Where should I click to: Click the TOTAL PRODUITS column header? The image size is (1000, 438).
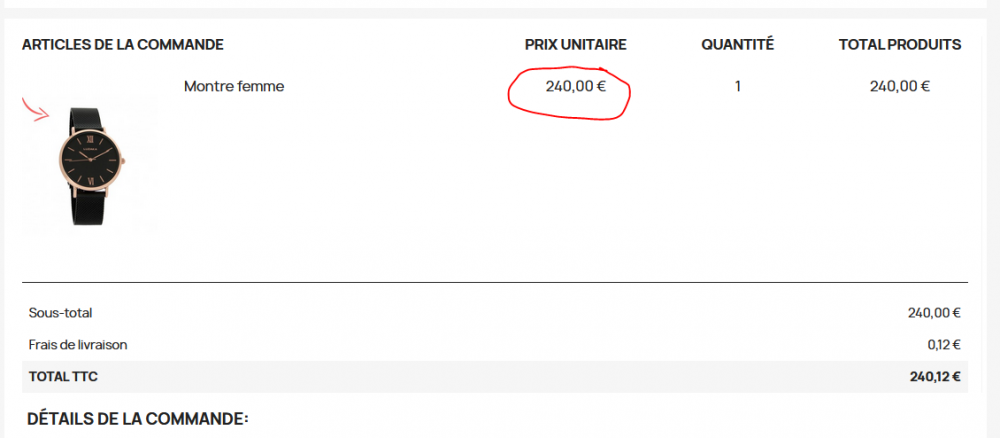(x=900, y=45)
